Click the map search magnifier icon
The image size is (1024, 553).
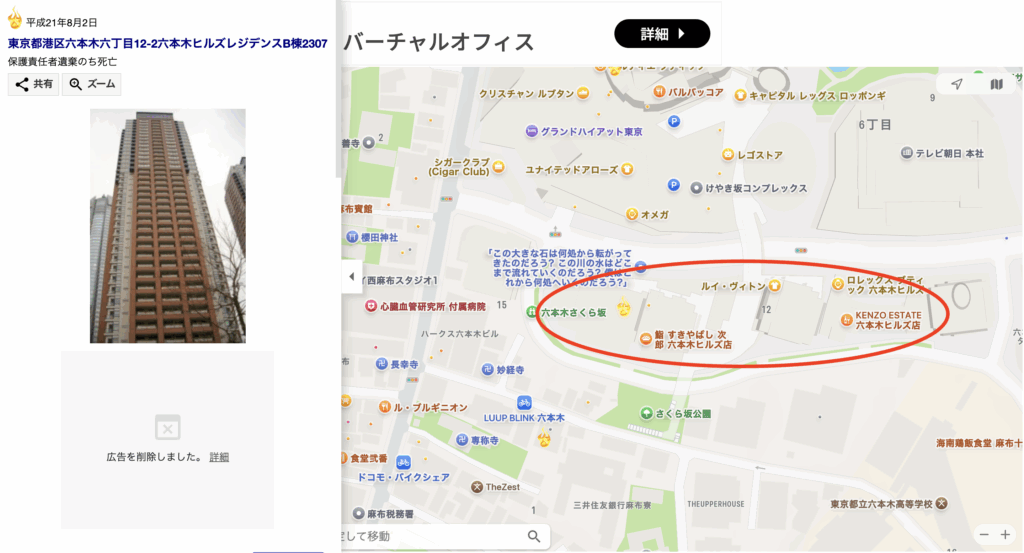[x=534, y=536]
